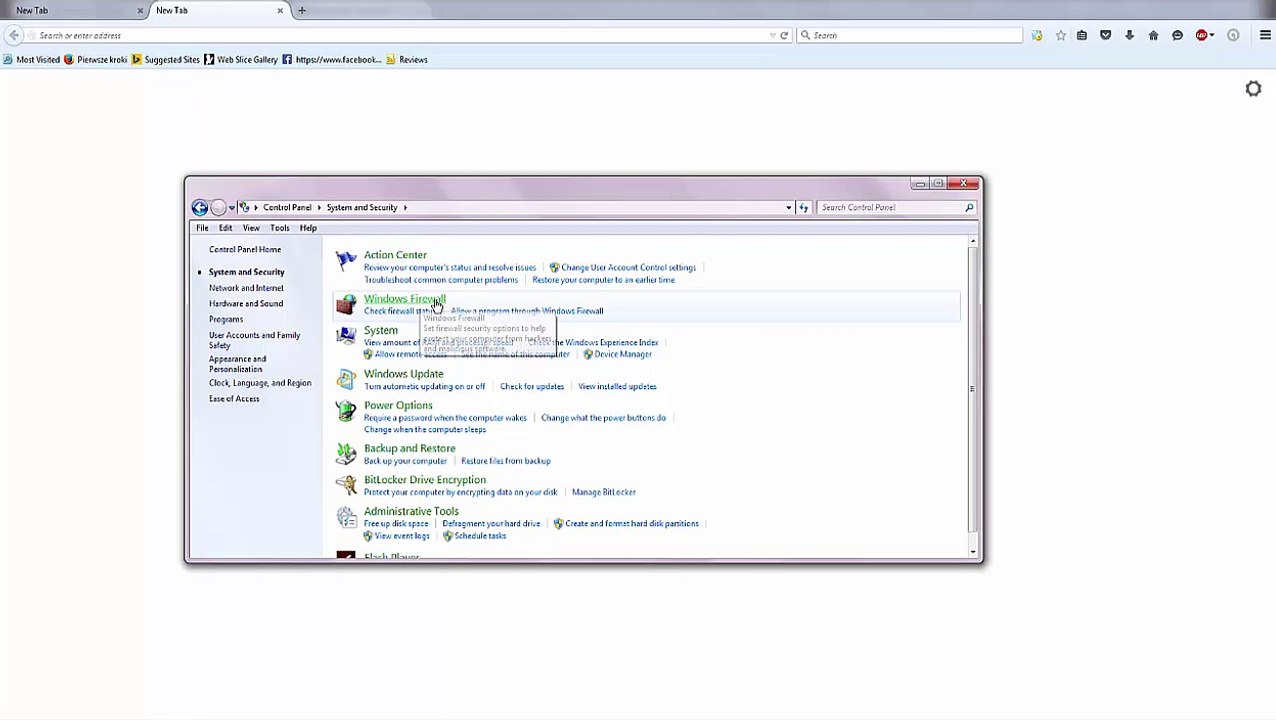The width and height of the screenshot is (1276, 720).
Task: Click the new tab page gear icon
Action: point(1253,89)
